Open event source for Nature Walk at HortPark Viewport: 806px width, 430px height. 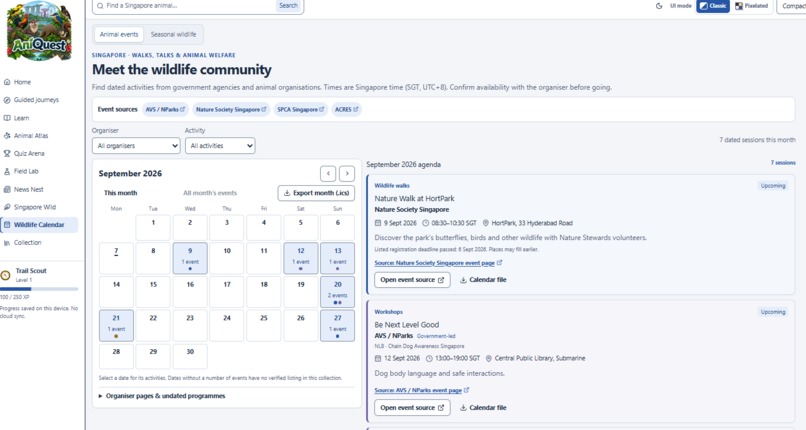(412, 280)
